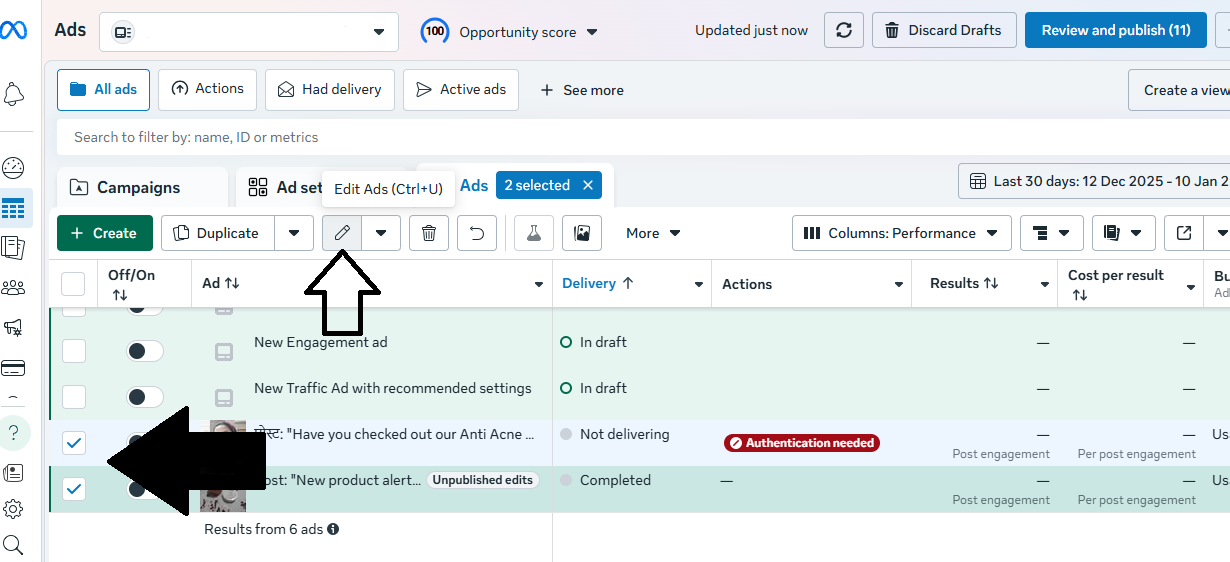The height and width of the screenshot is (562, 1230).
Task: Open the Opportunity score dropdown
Action: [x=510, y=32]
